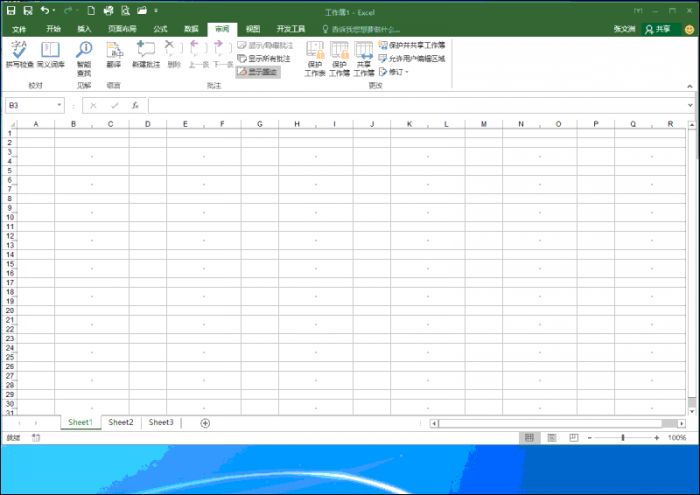
Task: Click the Tell Me search box
Action: click(362, 29)
